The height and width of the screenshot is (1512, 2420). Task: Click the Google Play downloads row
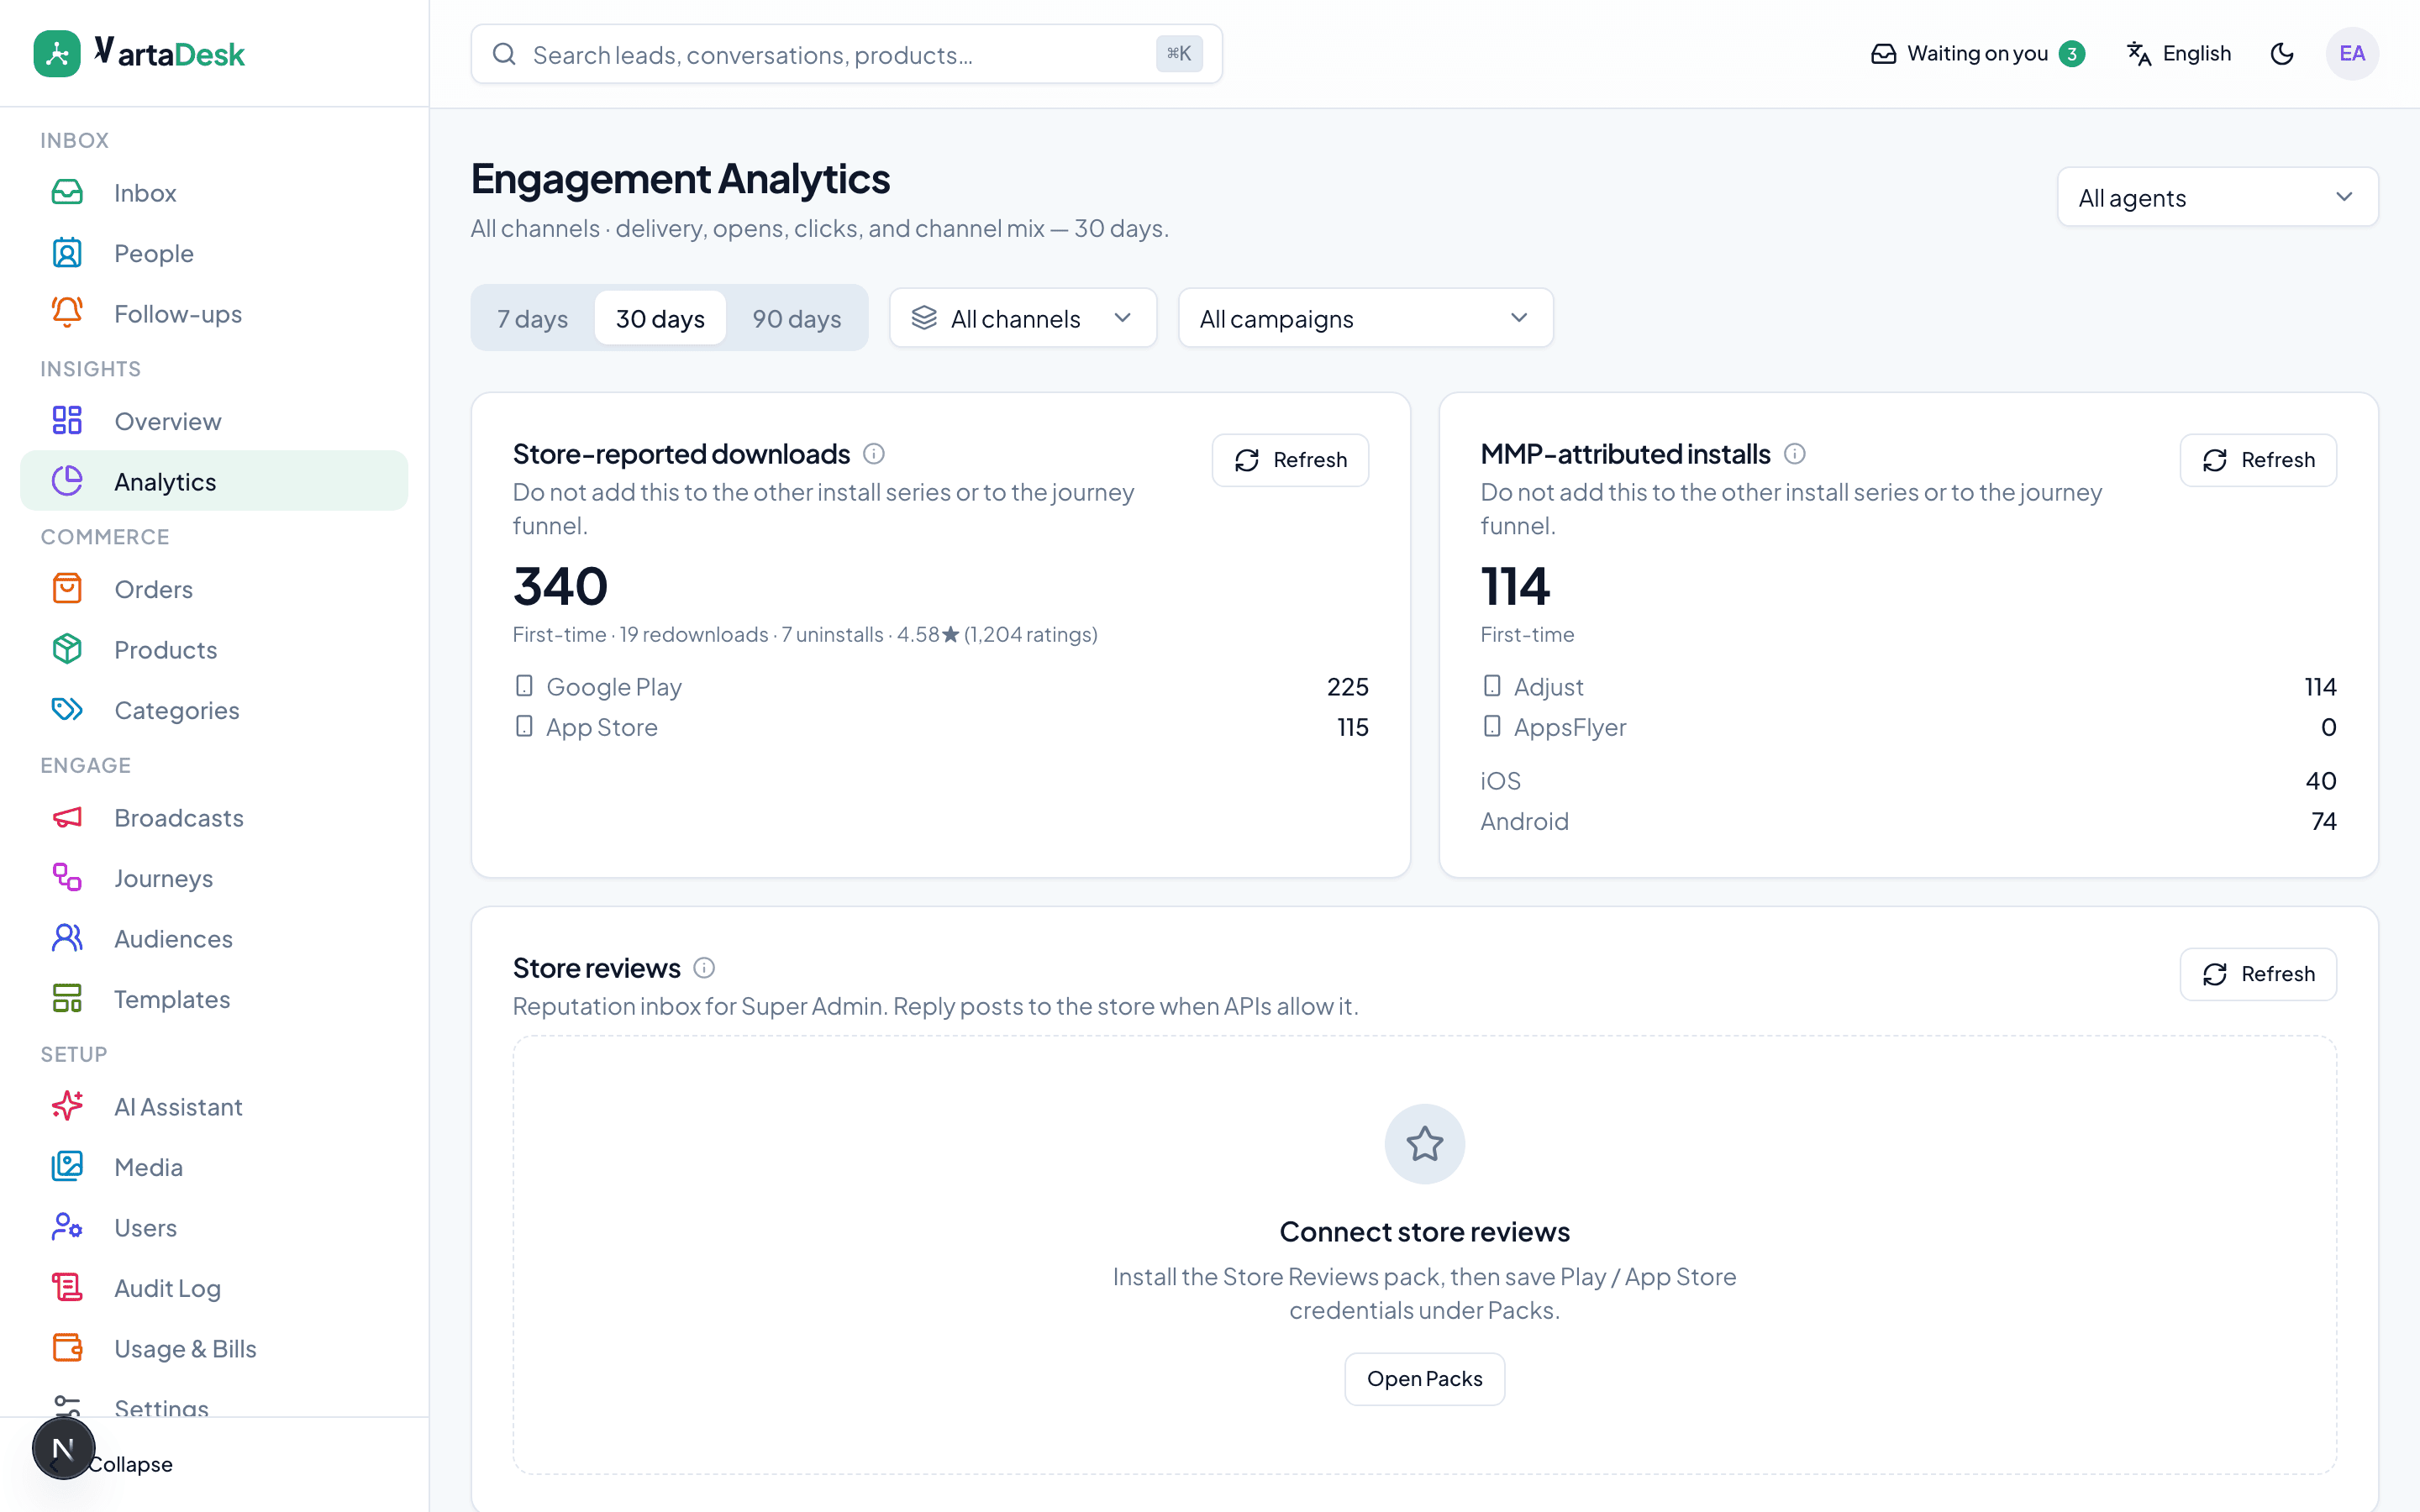click(941, 687)
